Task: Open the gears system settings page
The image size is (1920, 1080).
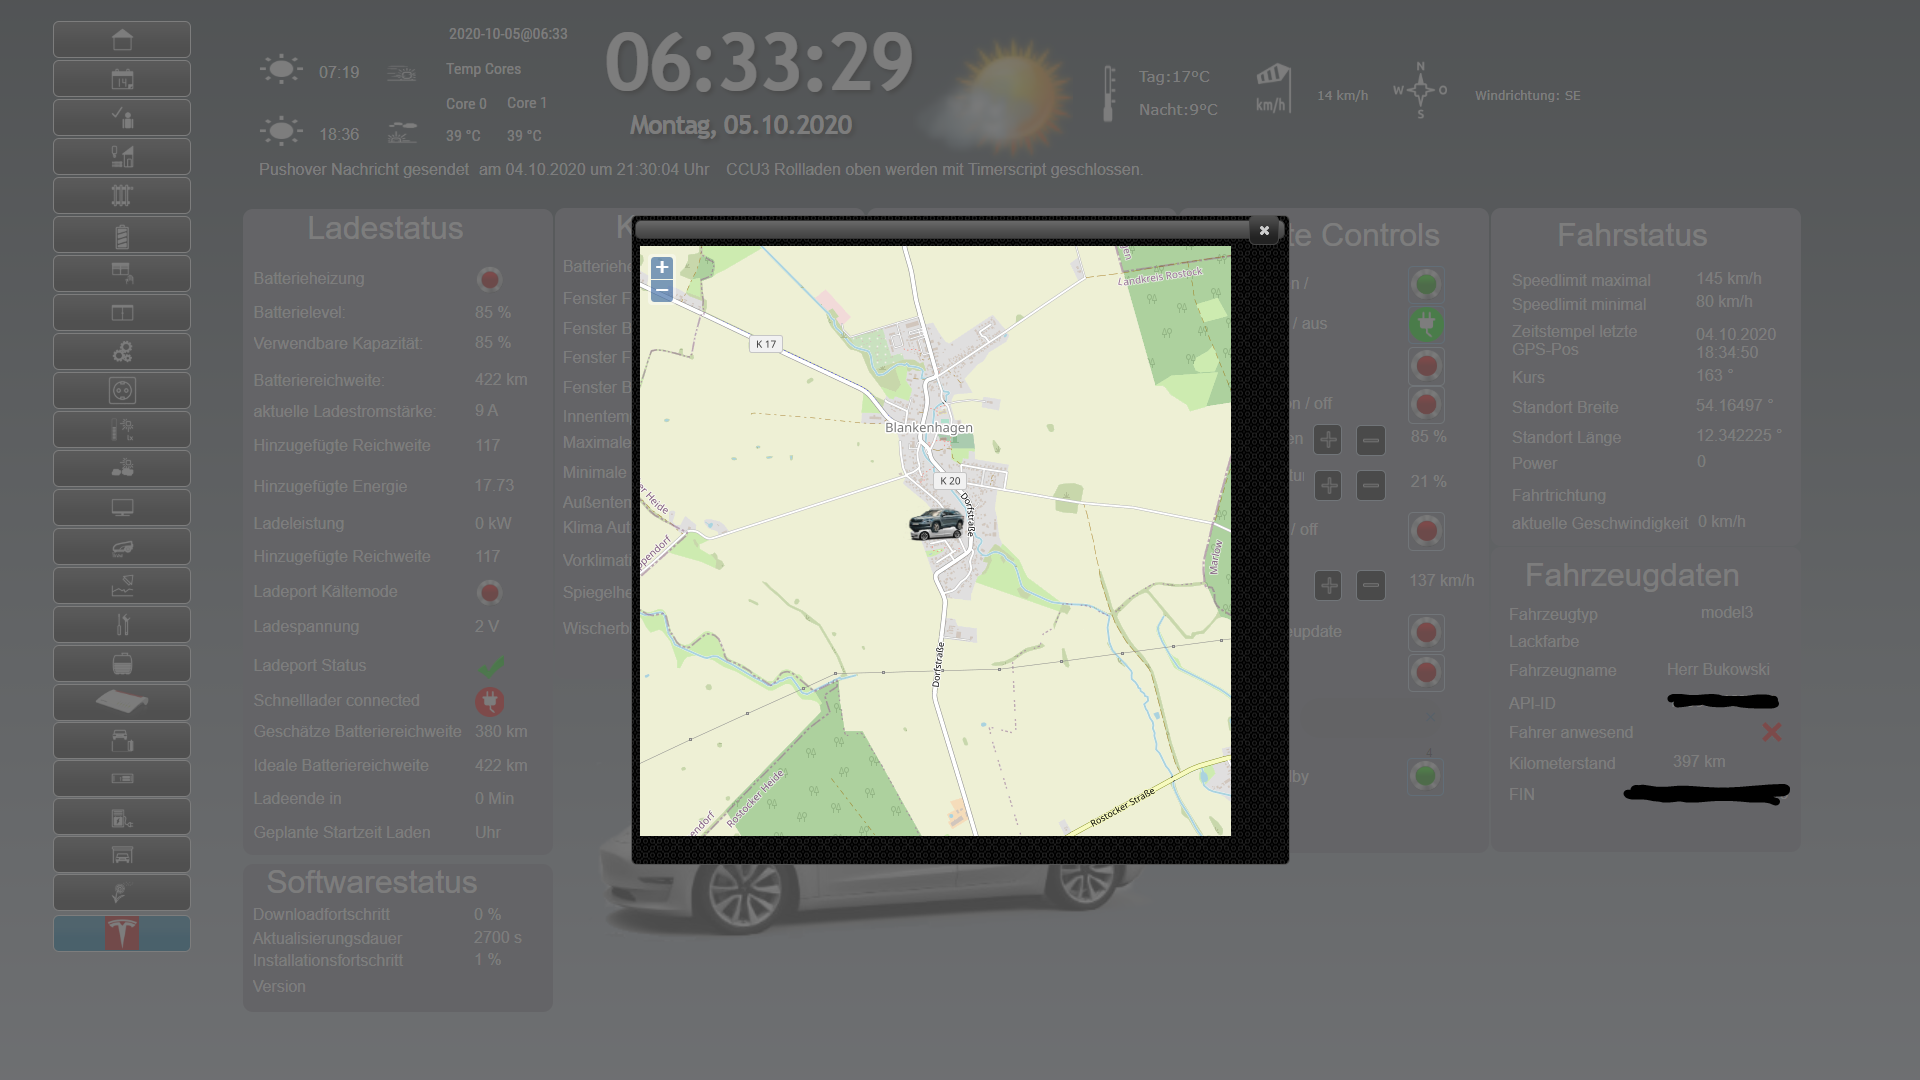Action: [x=122, y=352]
